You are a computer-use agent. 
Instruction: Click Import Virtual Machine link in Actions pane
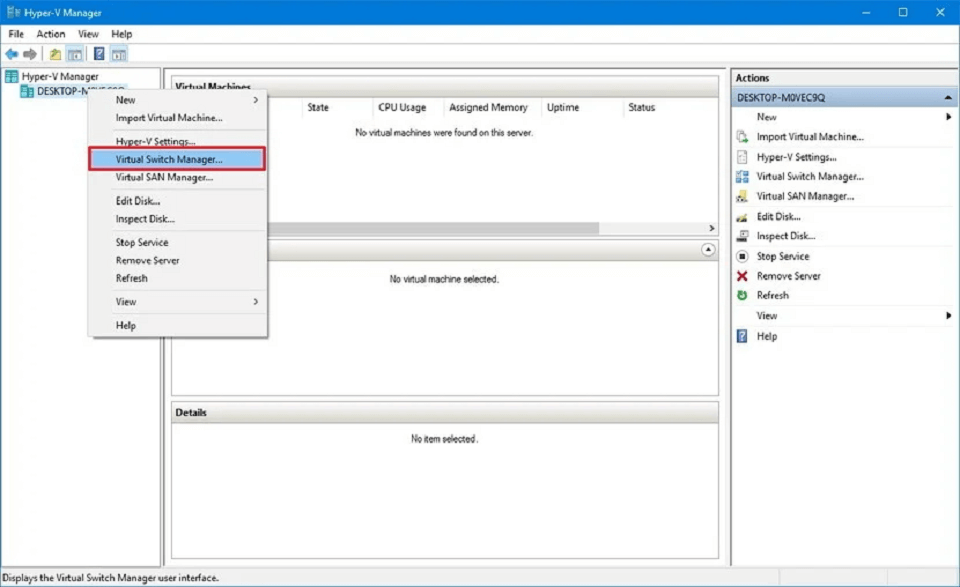click(810, 136)
